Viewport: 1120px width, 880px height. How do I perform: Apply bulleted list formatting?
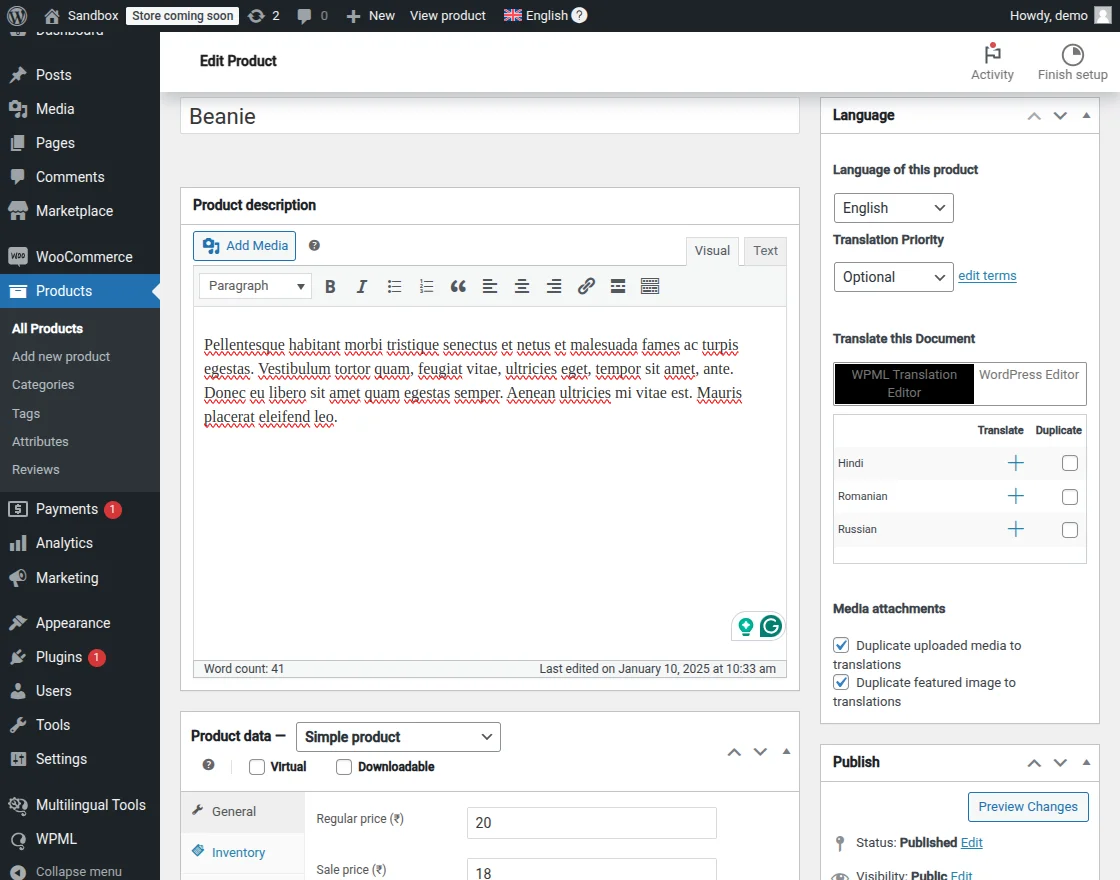tap(394, 287)
